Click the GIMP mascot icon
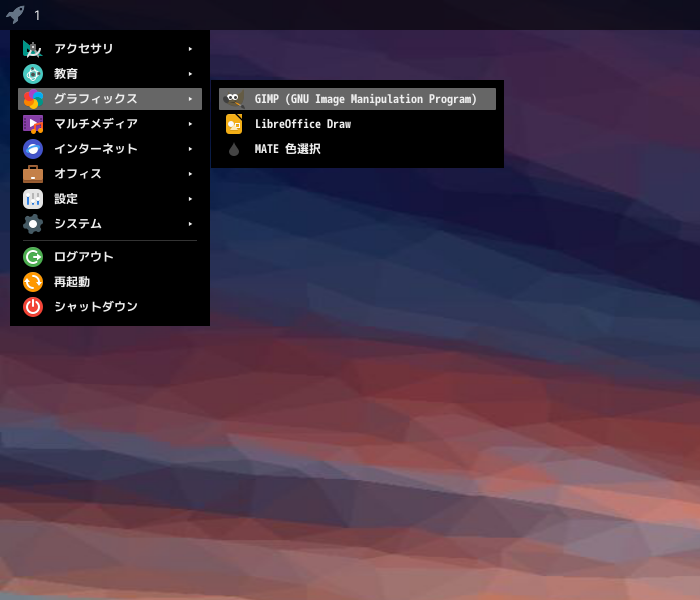Viewport: 700px width, 600px height. coord(233,99)
